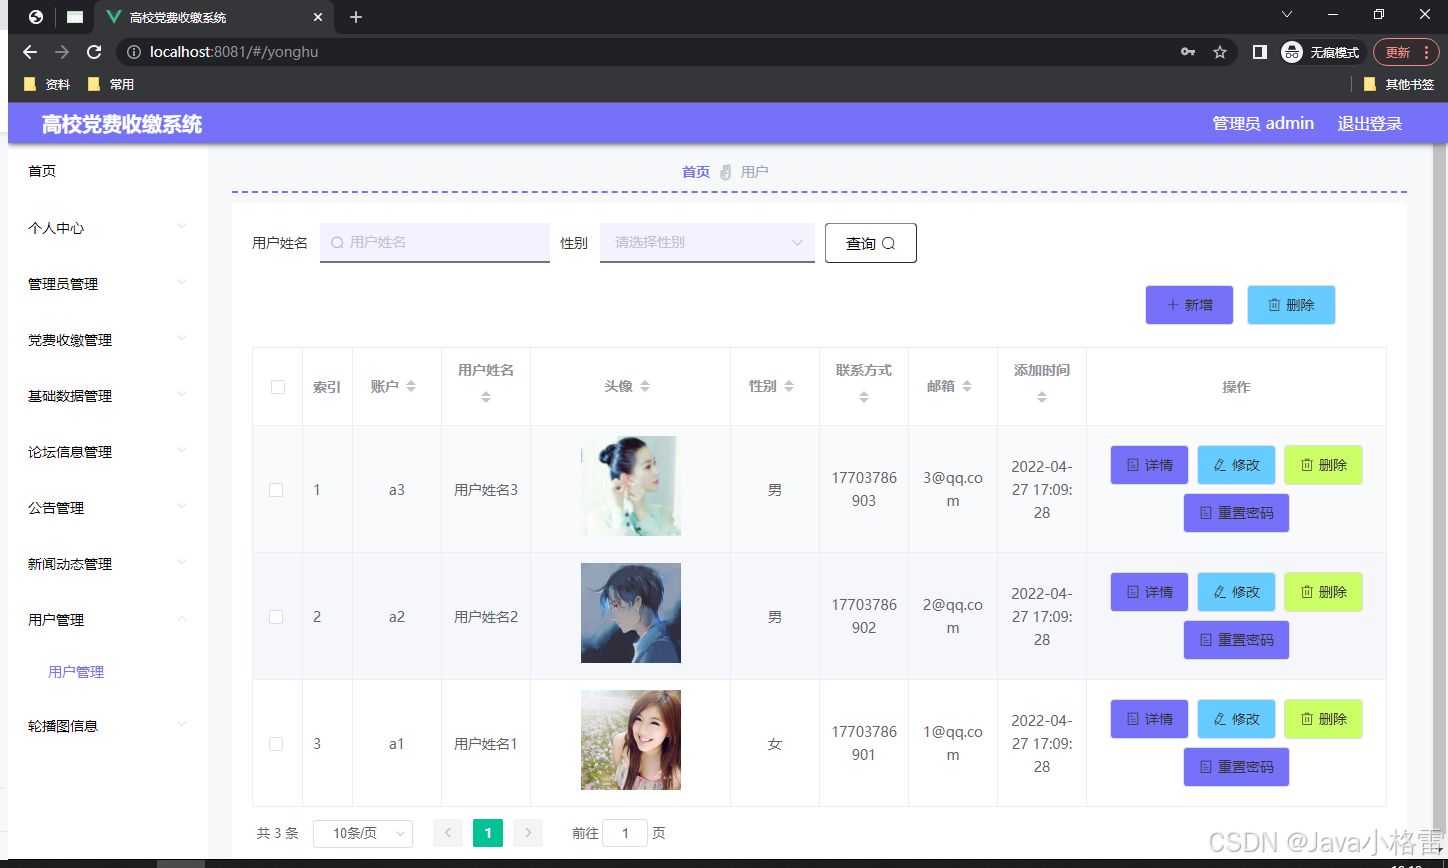Sort table by 联系方式 column sort arrows
Viewport: 1448px width, 868px height.
(x=864, y=397)
